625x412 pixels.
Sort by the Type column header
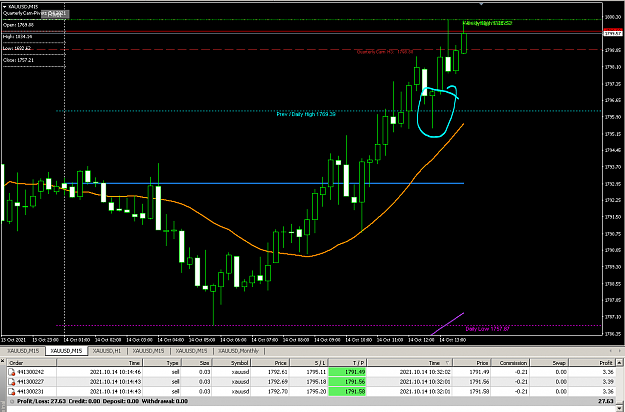point(163,363)
